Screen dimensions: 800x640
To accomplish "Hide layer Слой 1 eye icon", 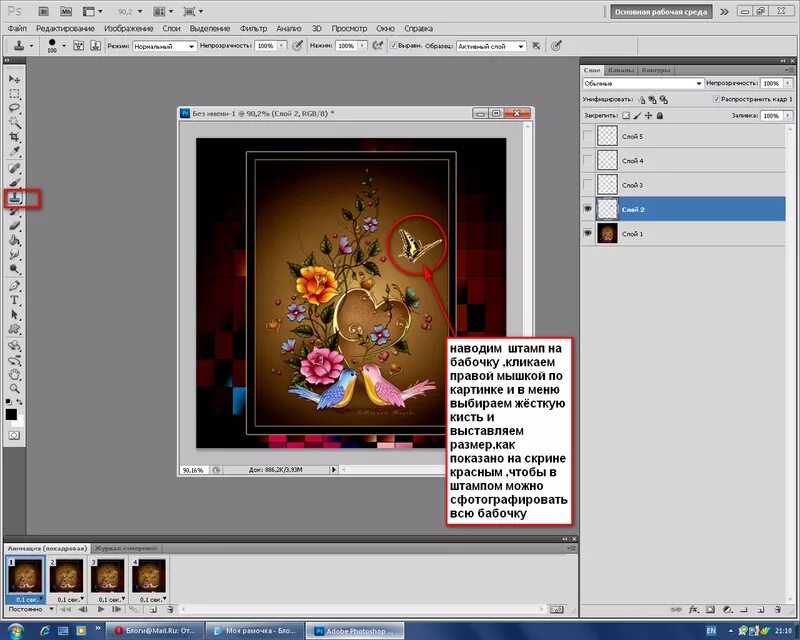I will click(588, 233).
